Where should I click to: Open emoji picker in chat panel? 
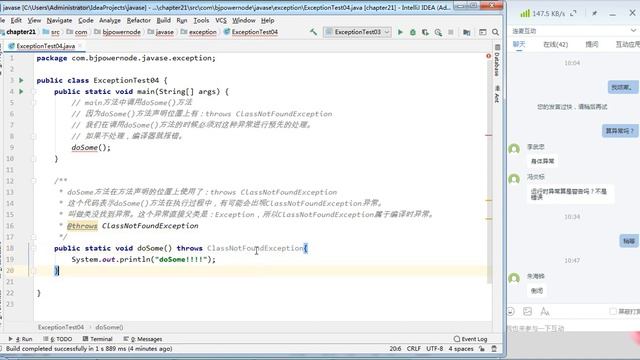[x=511, y=311]
